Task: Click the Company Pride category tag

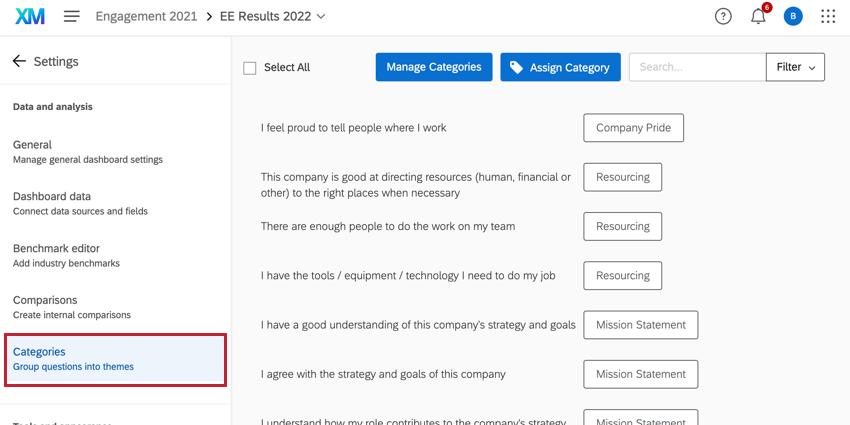Action: [x=633, y=128]
